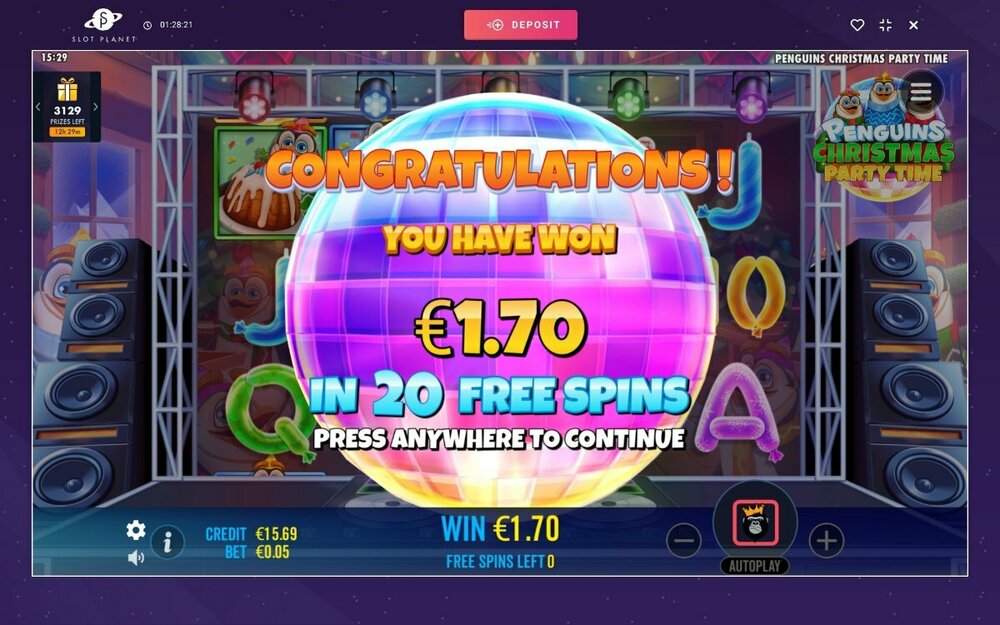Viewport: 1000px width, 625px height.
Task: Open the hamburger game menu
Action: (x=921, y=93)
